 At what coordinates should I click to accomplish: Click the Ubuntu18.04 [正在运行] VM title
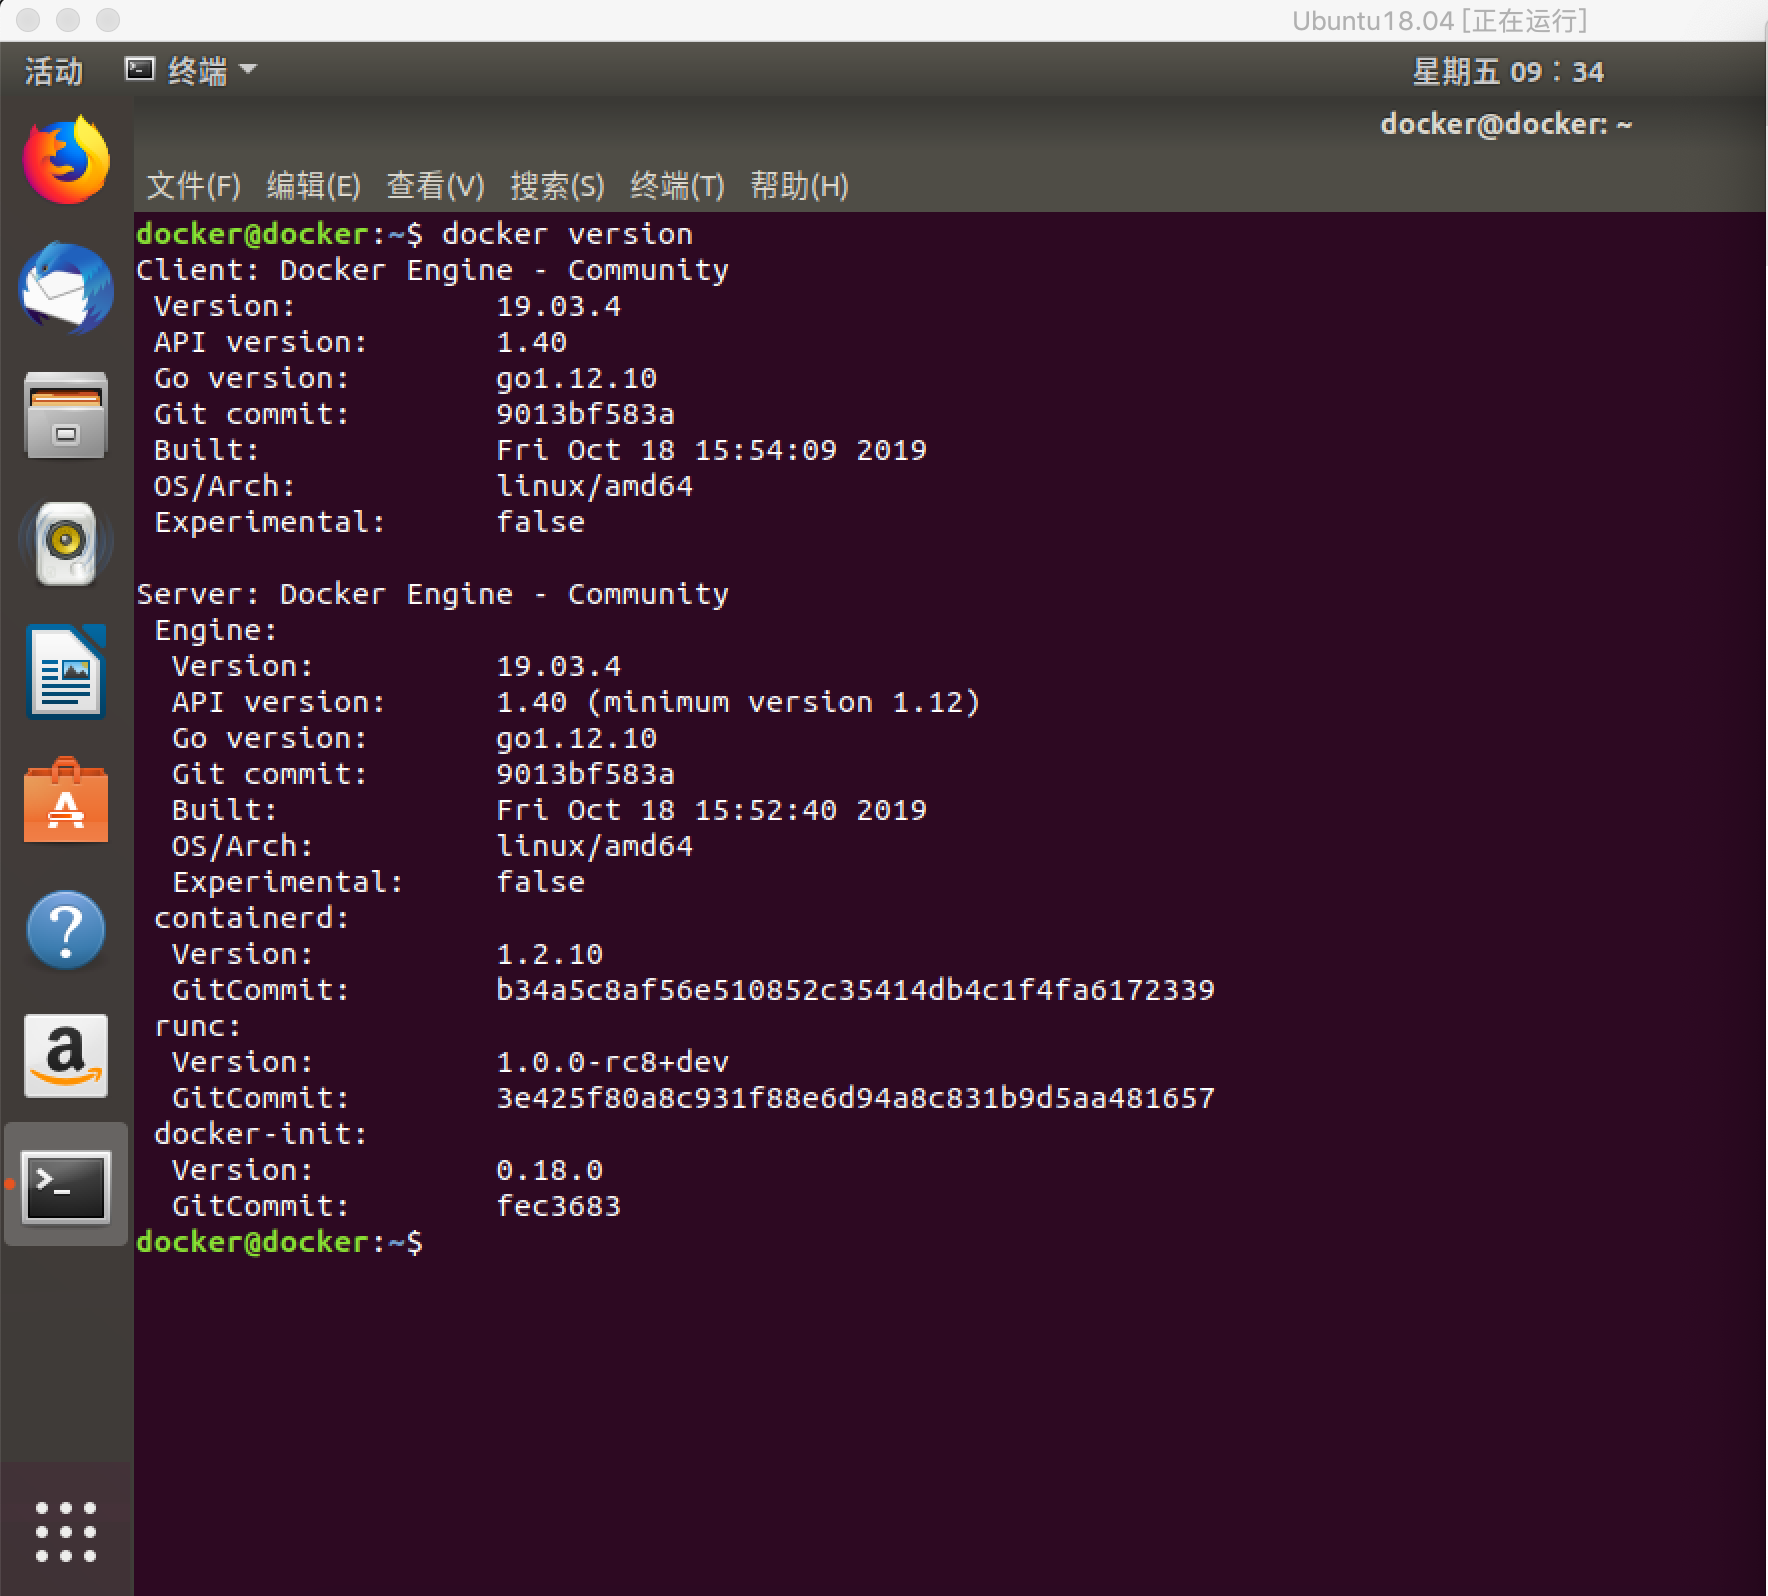coord(1439,21)
